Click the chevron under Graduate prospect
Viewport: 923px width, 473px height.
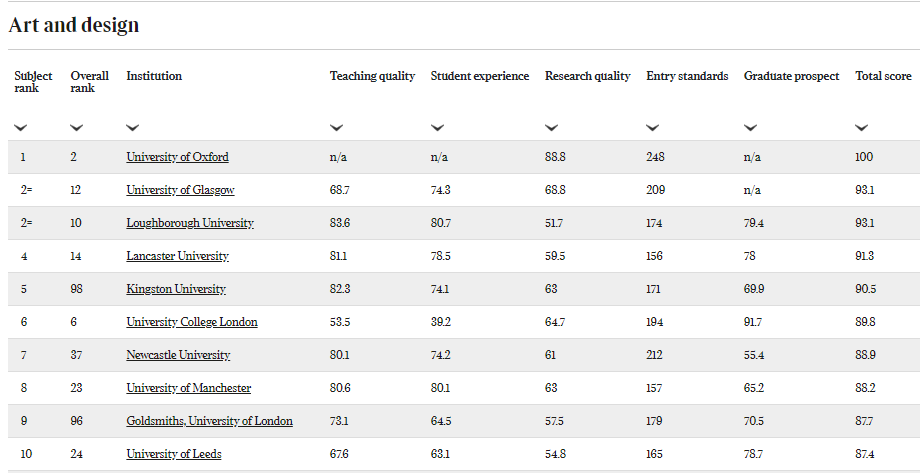click(x=751, y=128)
